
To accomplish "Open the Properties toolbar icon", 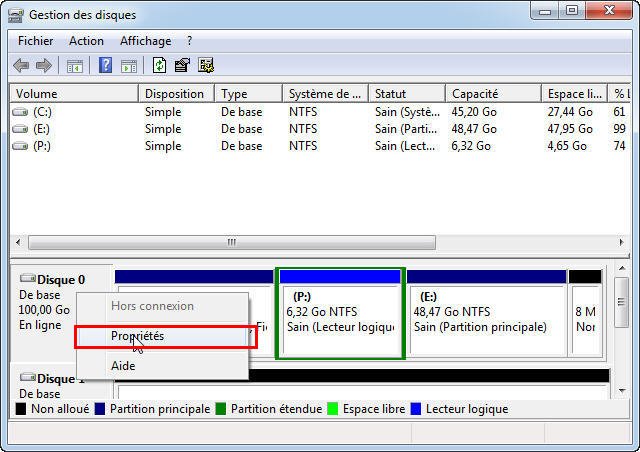I will [x=182, y=65].
